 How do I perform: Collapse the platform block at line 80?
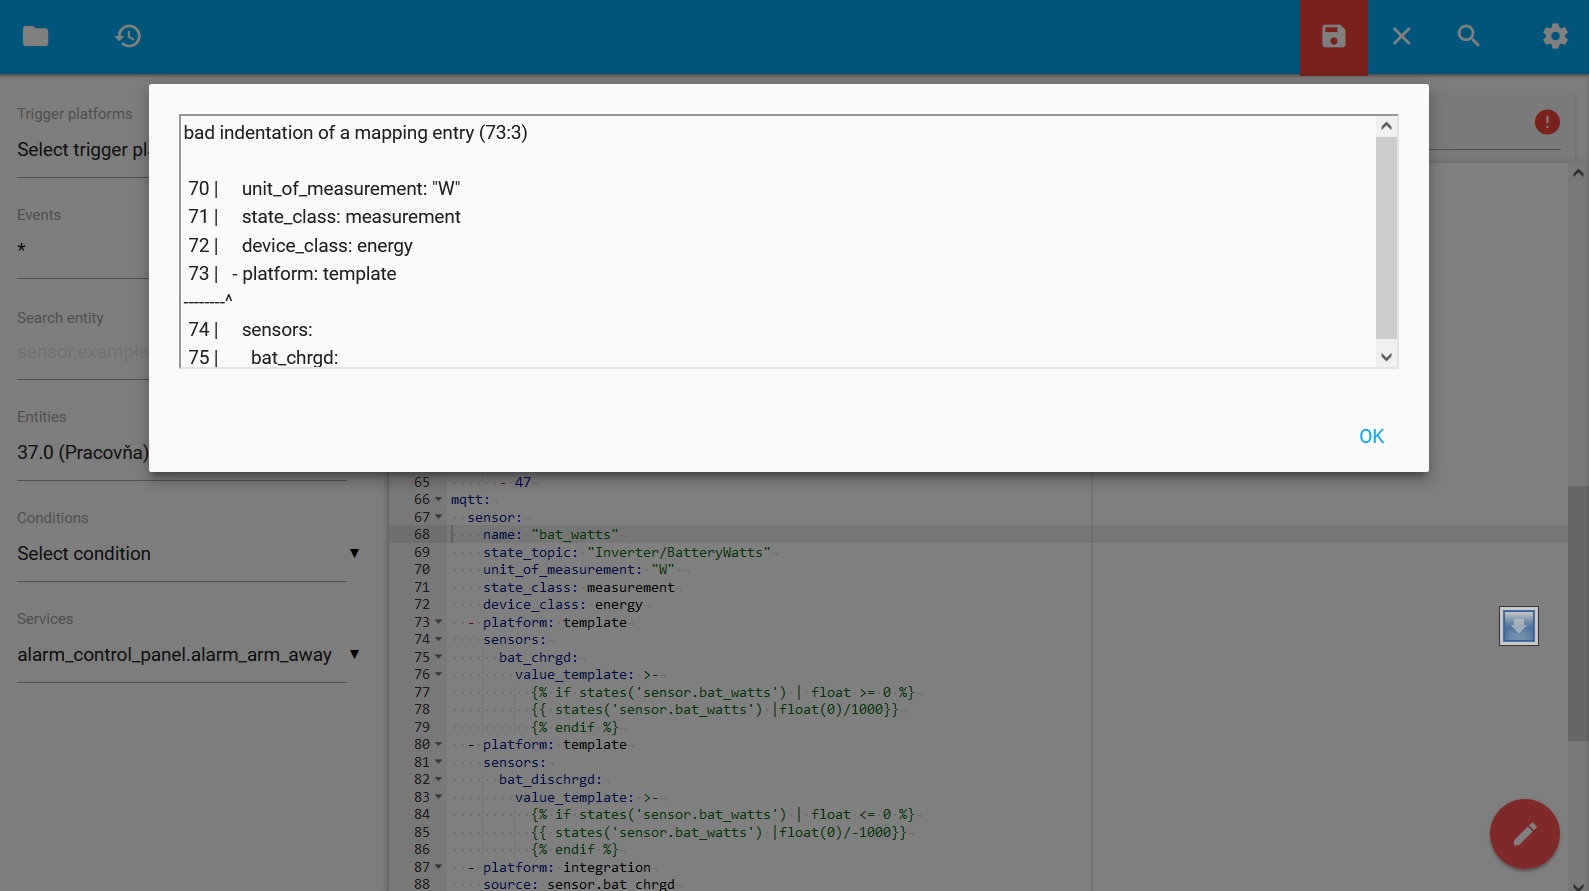(439, 745)
